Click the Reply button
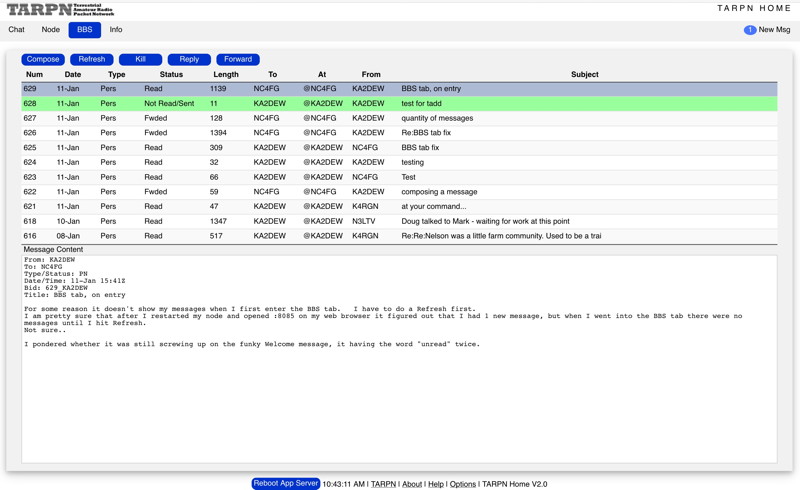The height and width of the screenshot is (490, 800). click(189, 59)
